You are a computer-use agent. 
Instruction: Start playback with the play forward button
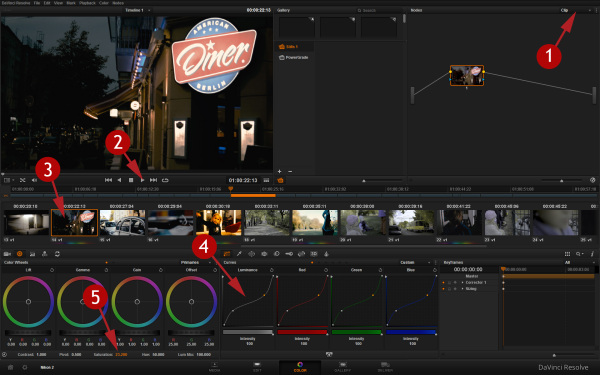142,180
